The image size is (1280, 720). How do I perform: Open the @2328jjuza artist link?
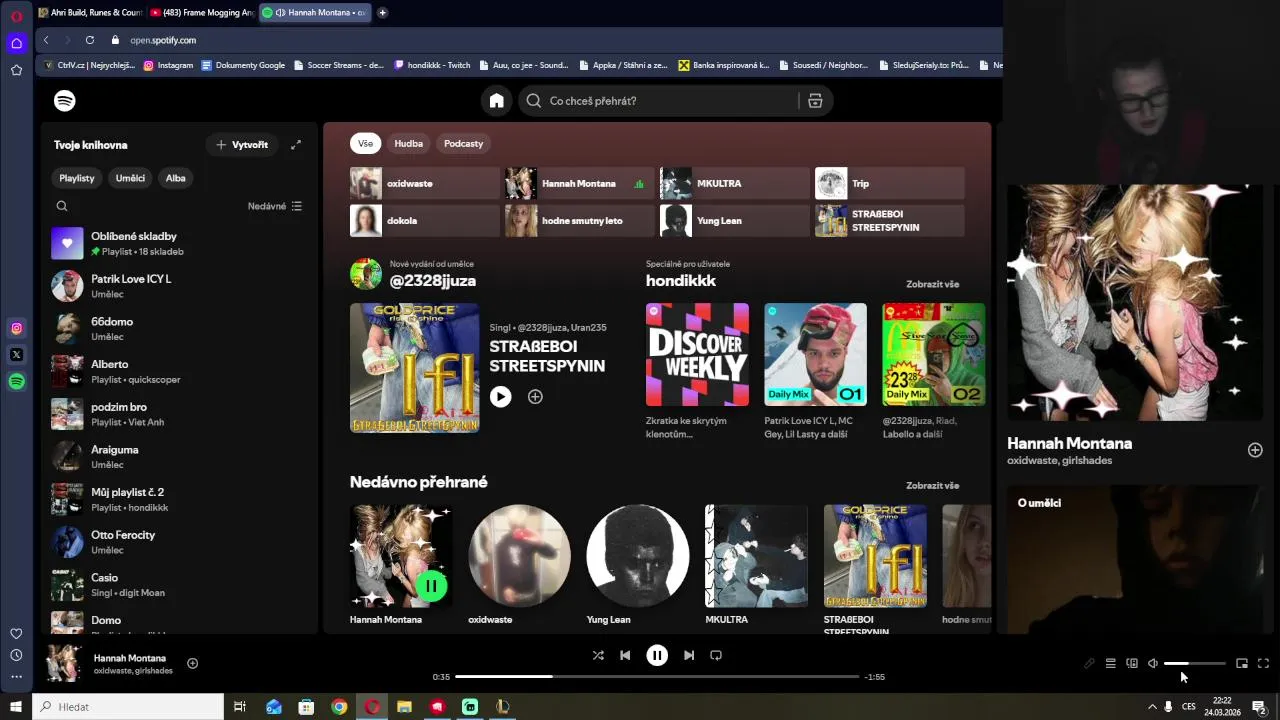point(432,281)
